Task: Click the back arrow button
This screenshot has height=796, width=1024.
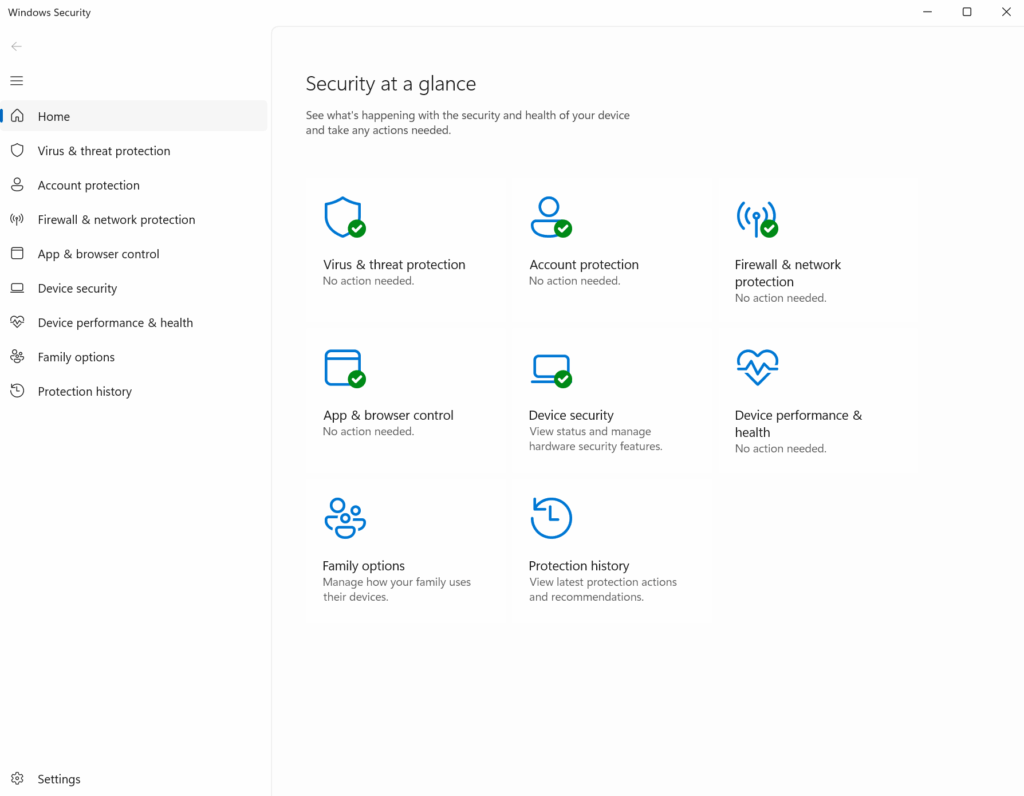Action: point(17,46)
